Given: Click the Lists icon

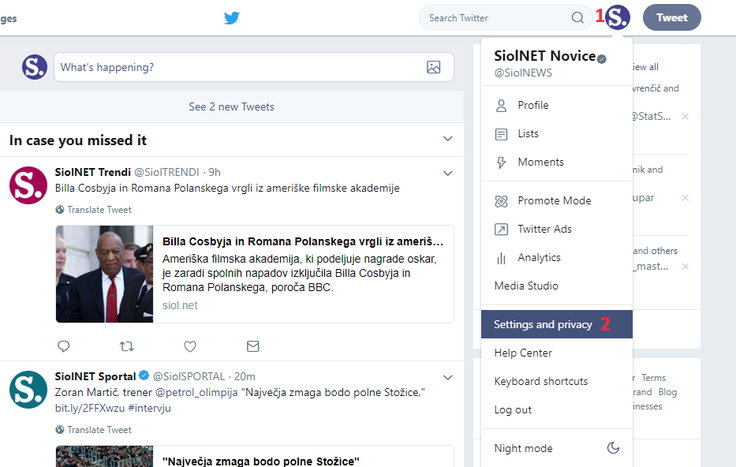Looking at the screenshot, I should pos(501,134).
